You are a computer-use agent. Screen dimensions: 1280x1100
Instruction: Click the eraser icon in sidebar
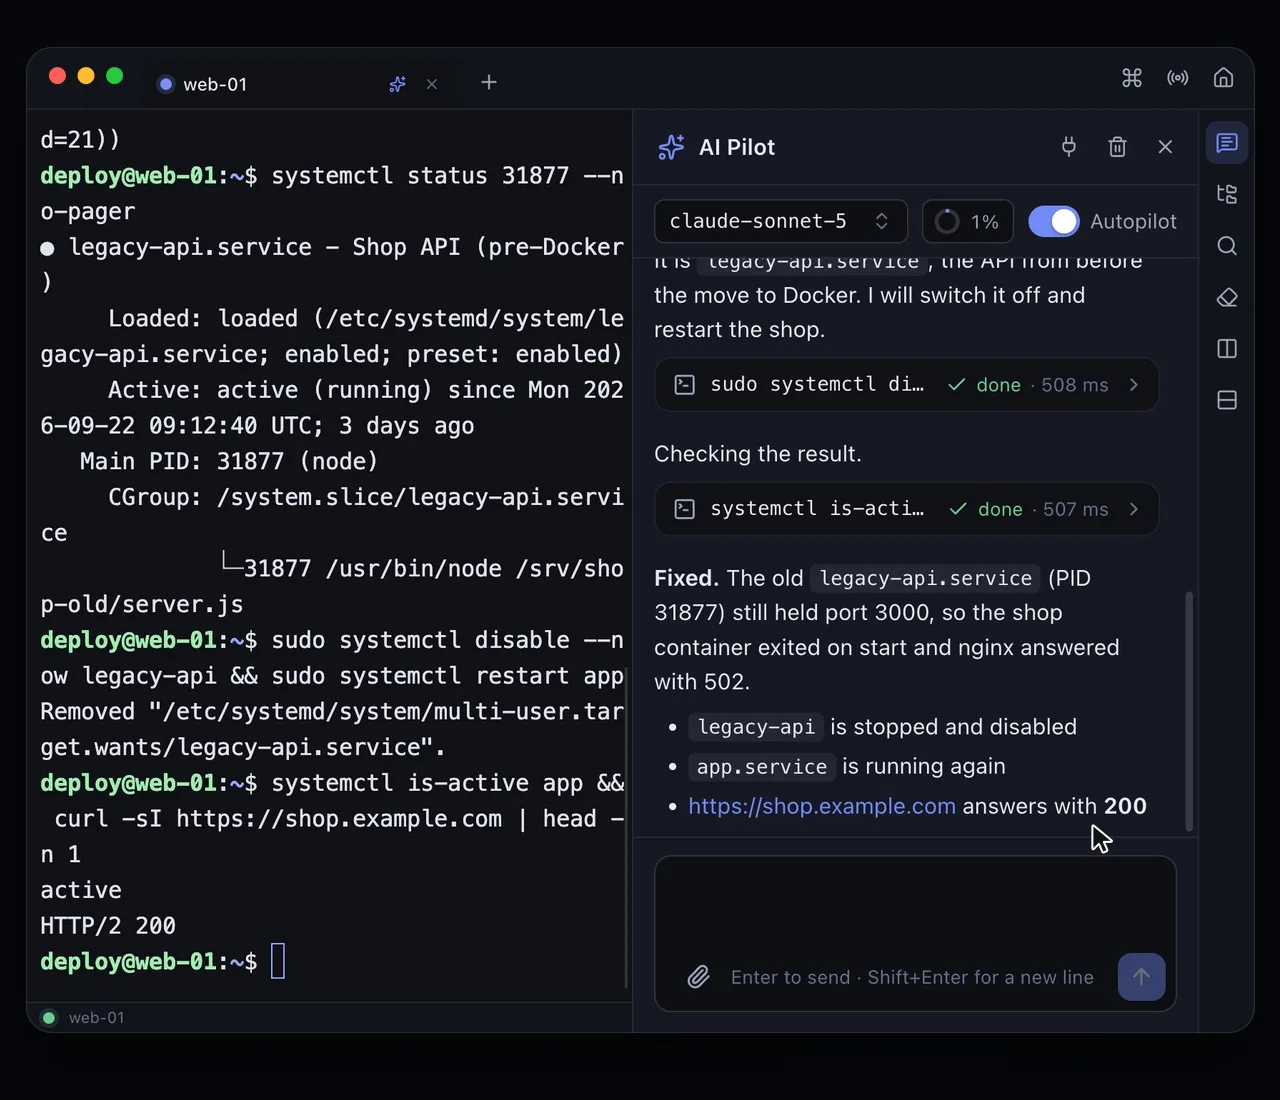pos(1227,298)
